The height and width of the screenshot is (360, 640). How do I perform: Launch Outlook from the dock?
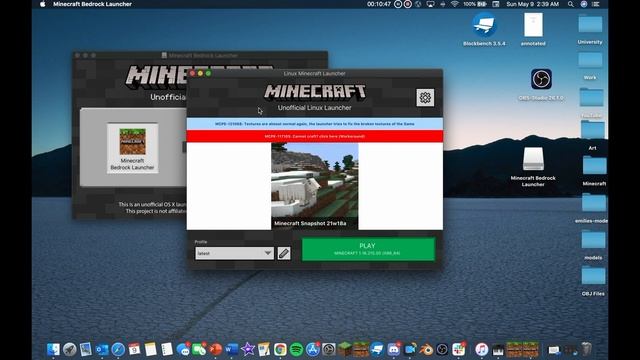[x=102, y=350]
